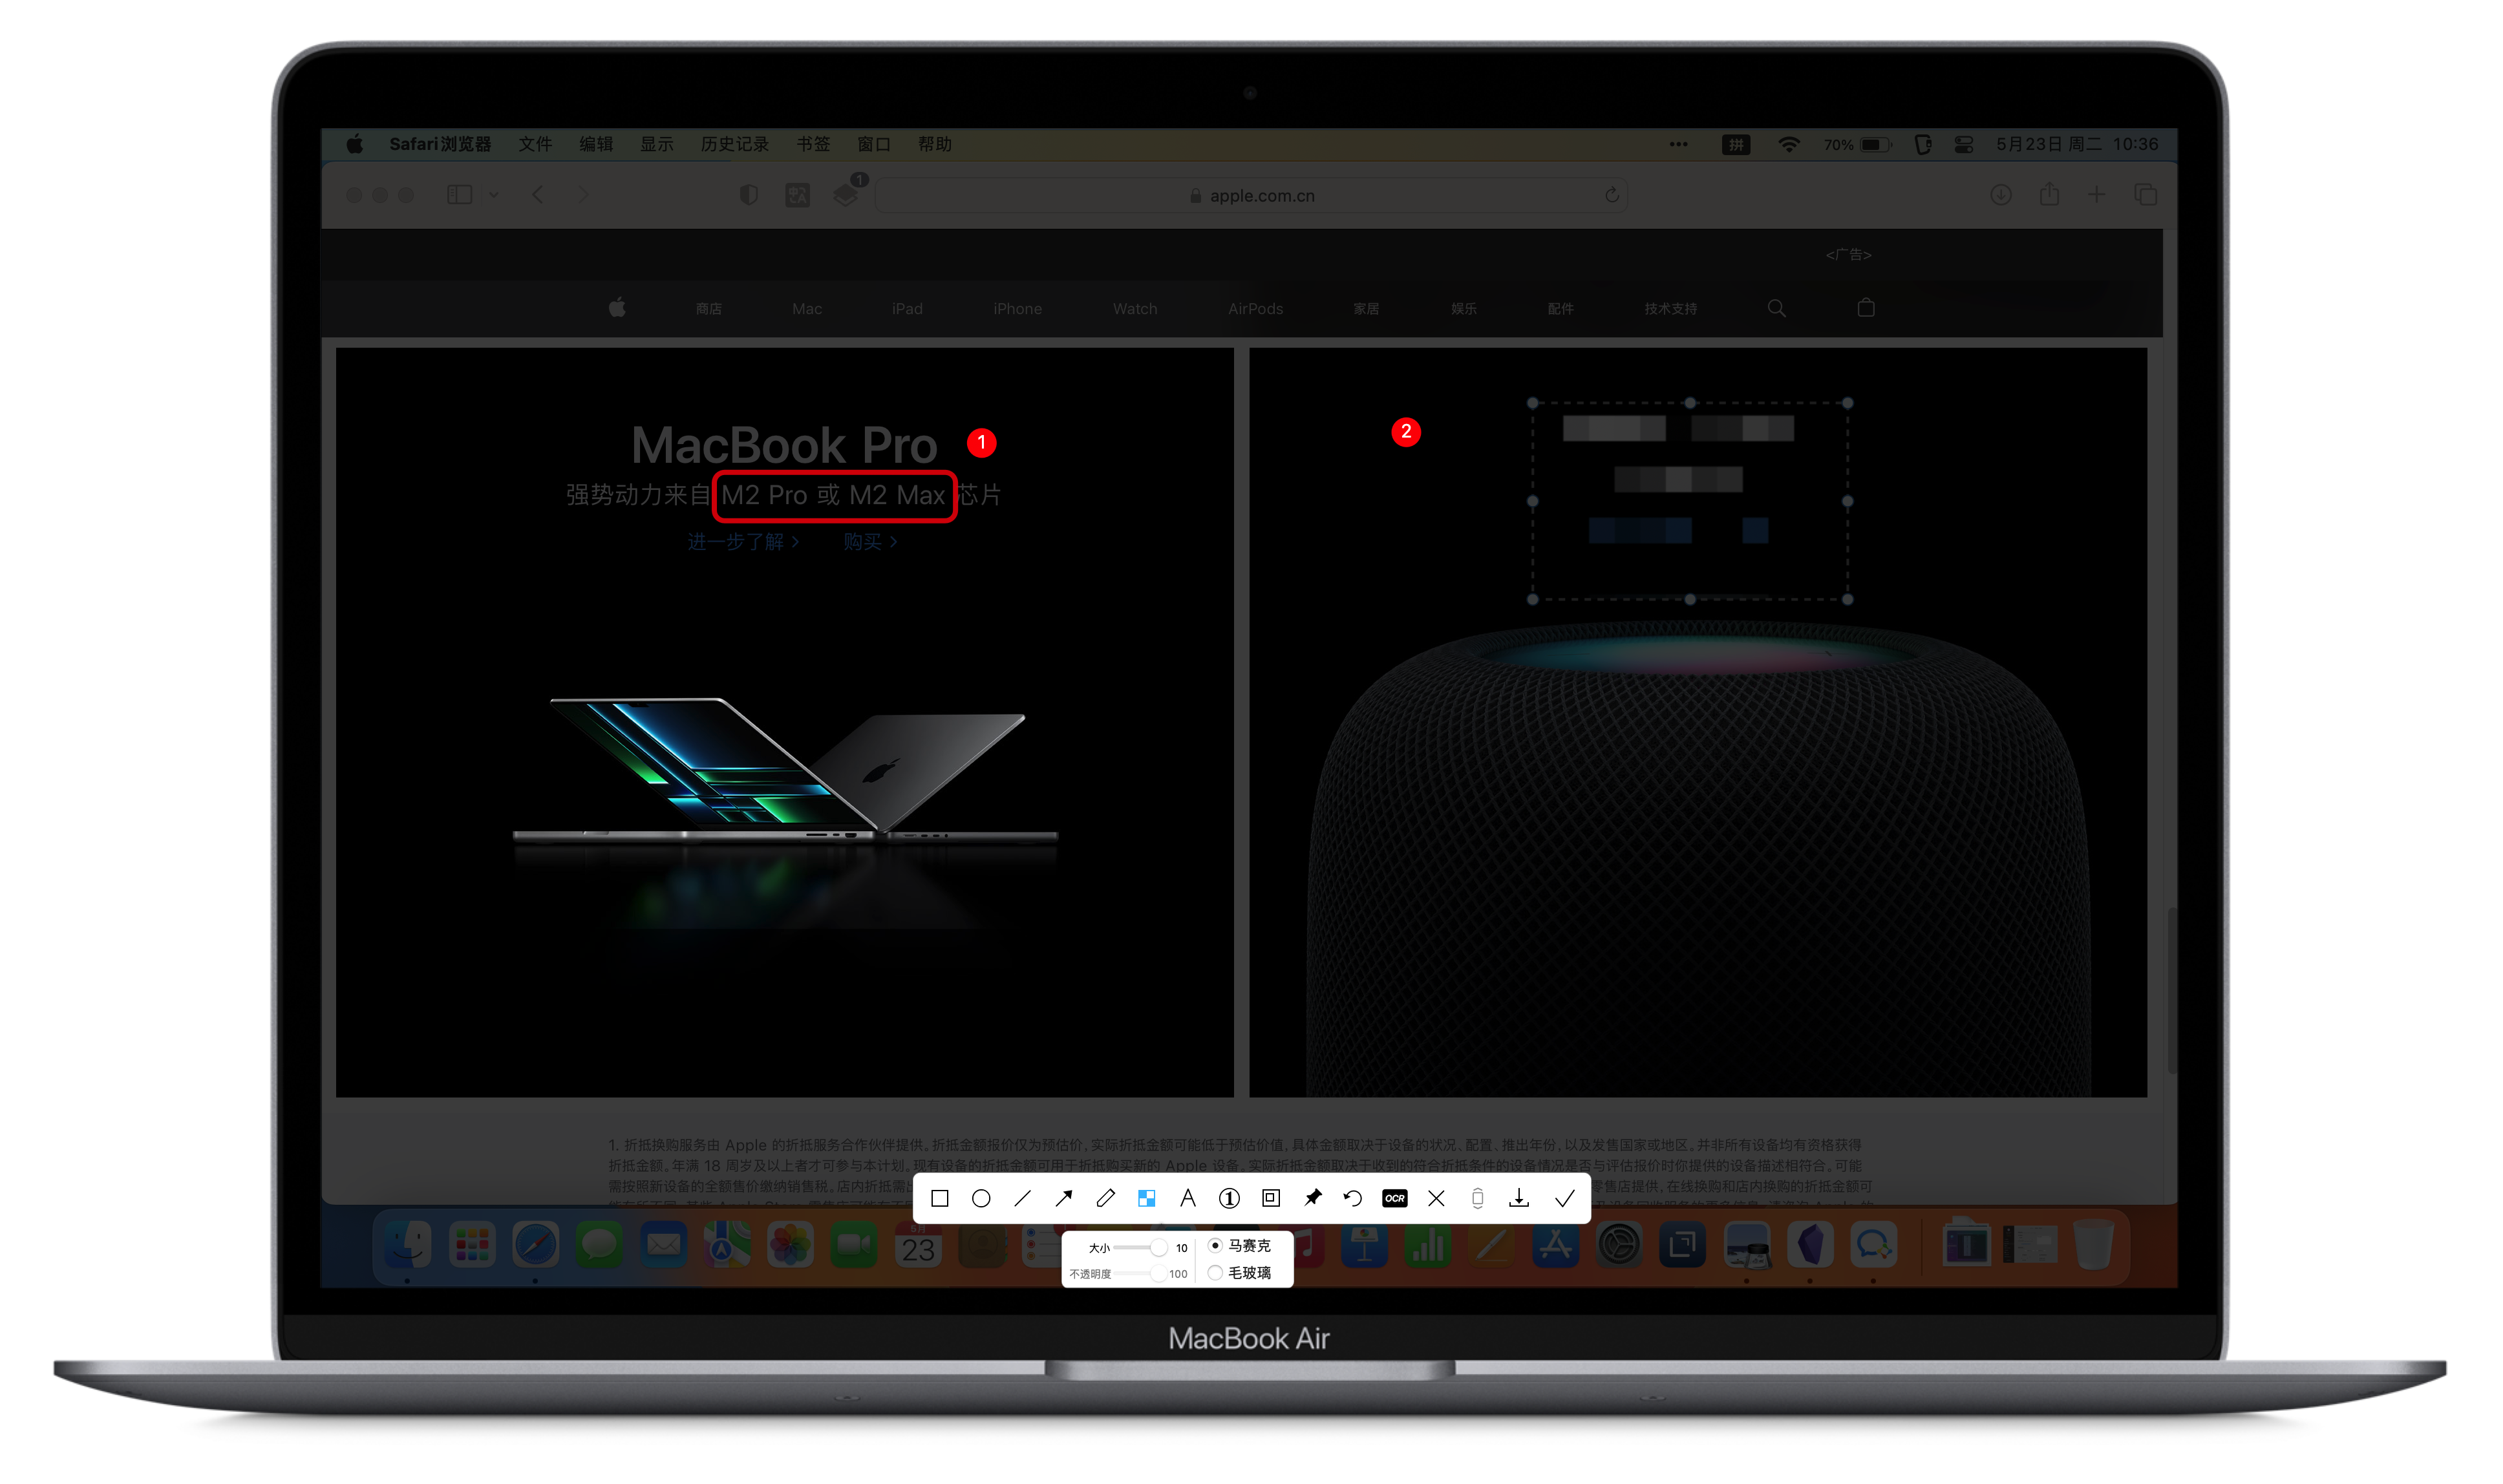
Task: Open the Safari share menu
Action: pyautogui.click(x=2049, y=194)
